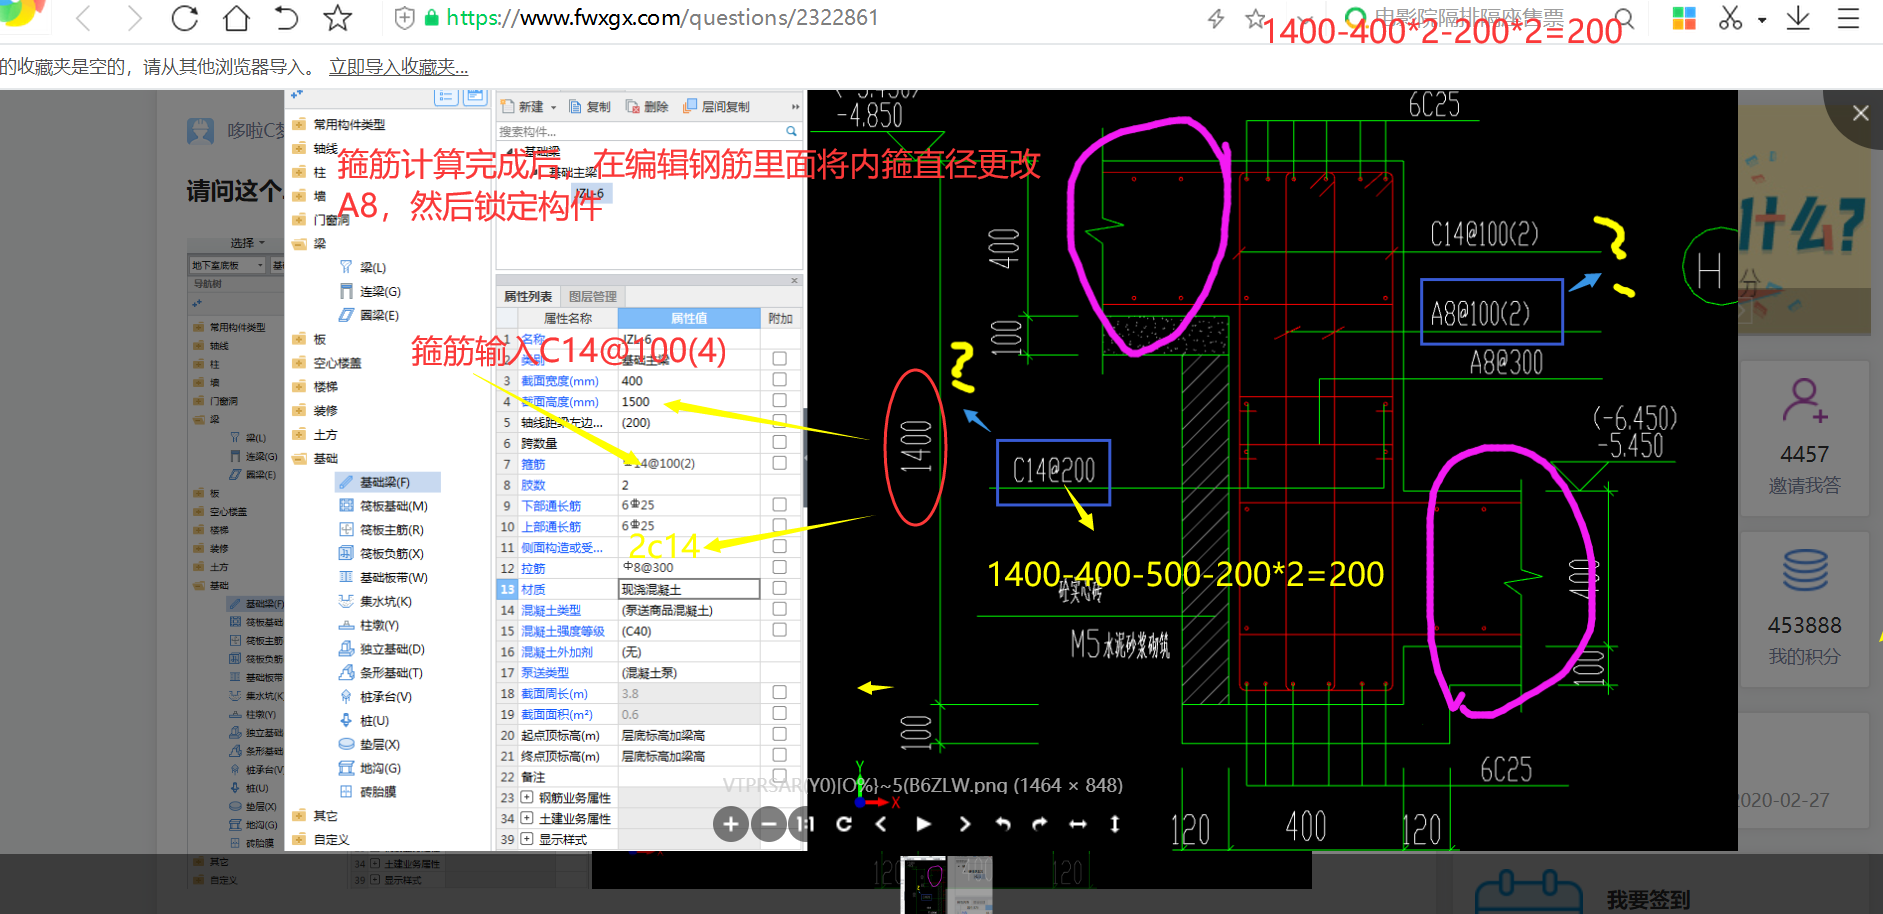Open the dropdown arrow next to scissors icon
This screenshot has height=914, width=1883.
coord(1762,20)
